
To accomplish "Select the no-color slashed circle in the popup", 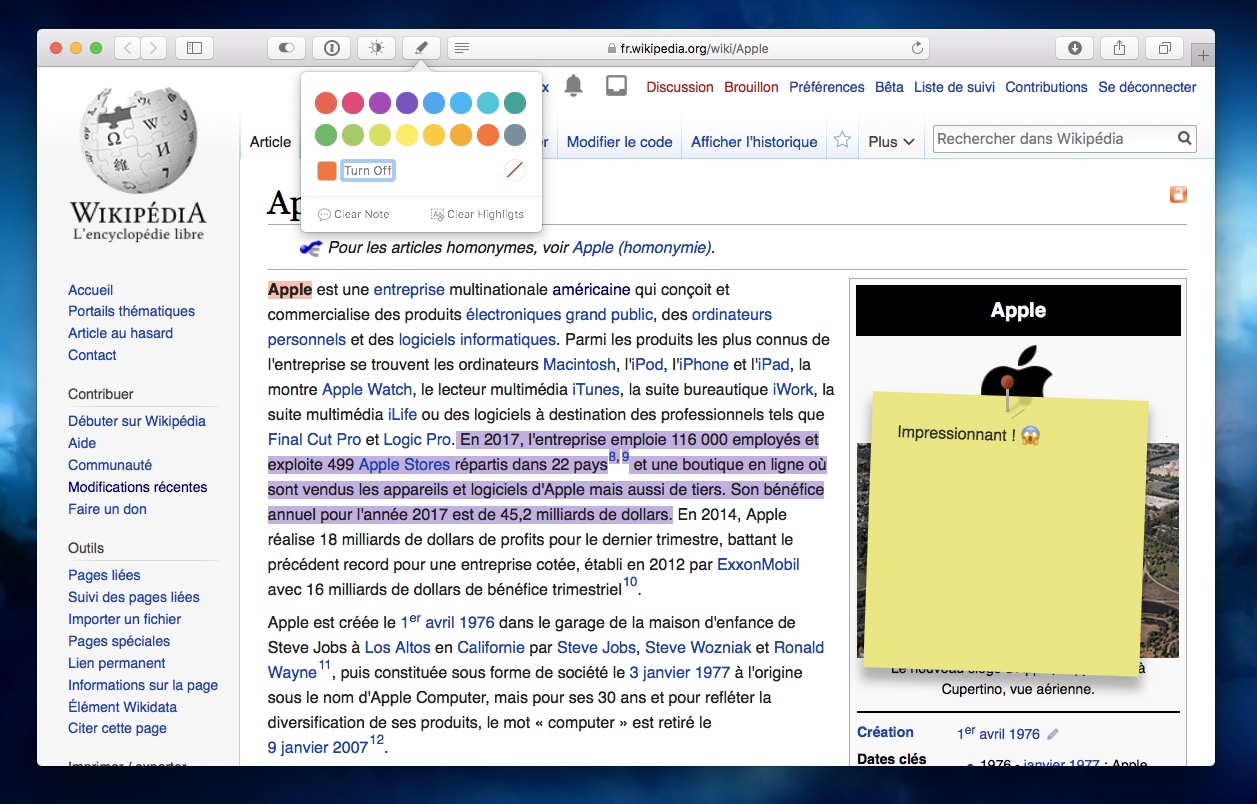I will point(515,171).
